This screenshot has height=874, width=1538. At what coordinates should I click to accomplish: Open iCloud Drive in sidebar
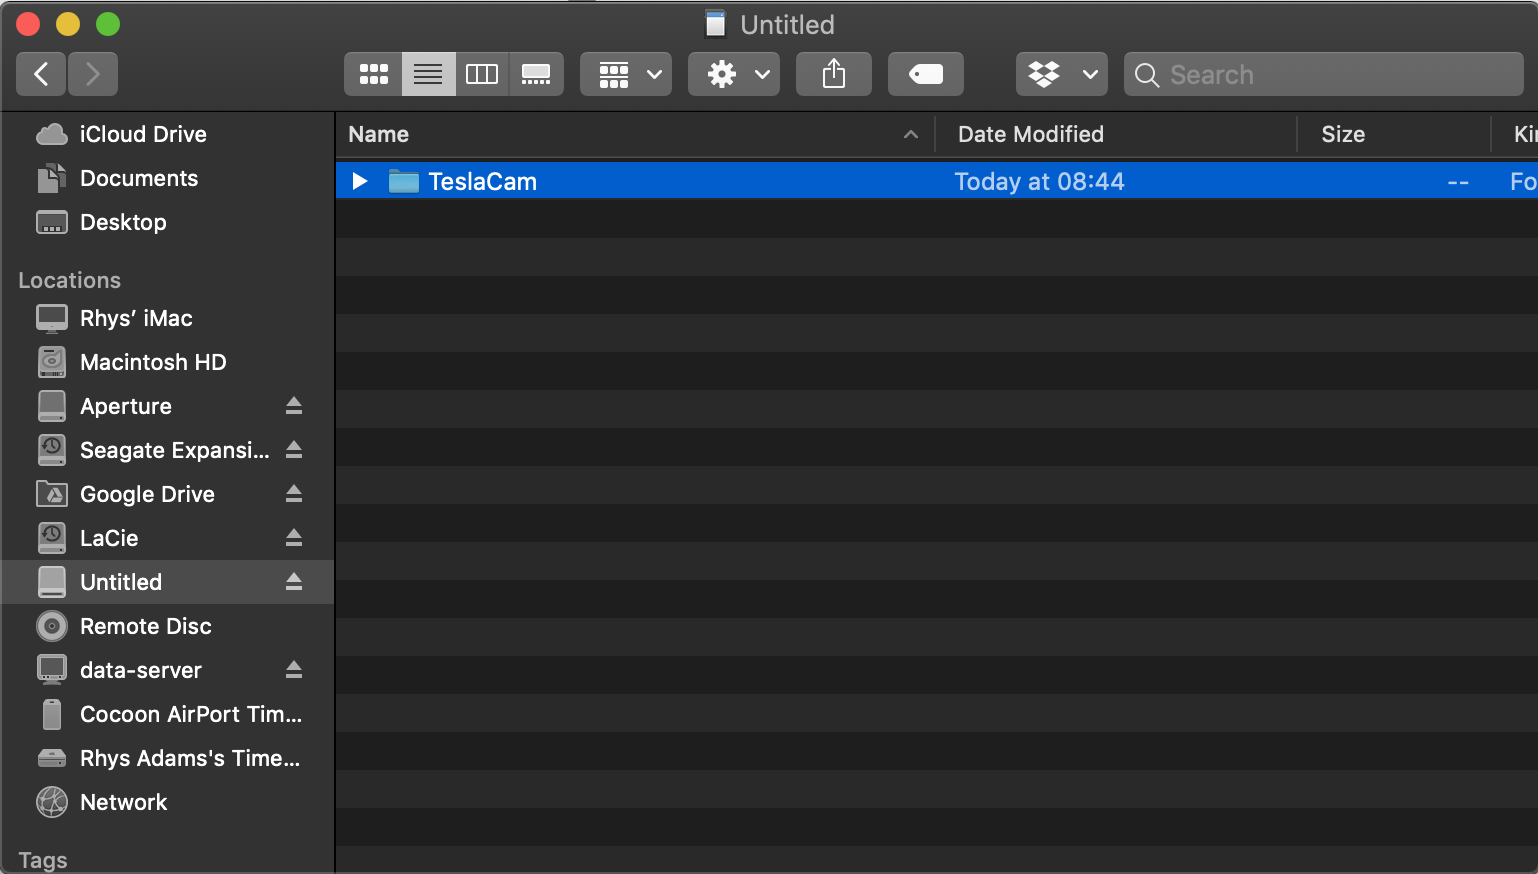[x=142, y=134]
